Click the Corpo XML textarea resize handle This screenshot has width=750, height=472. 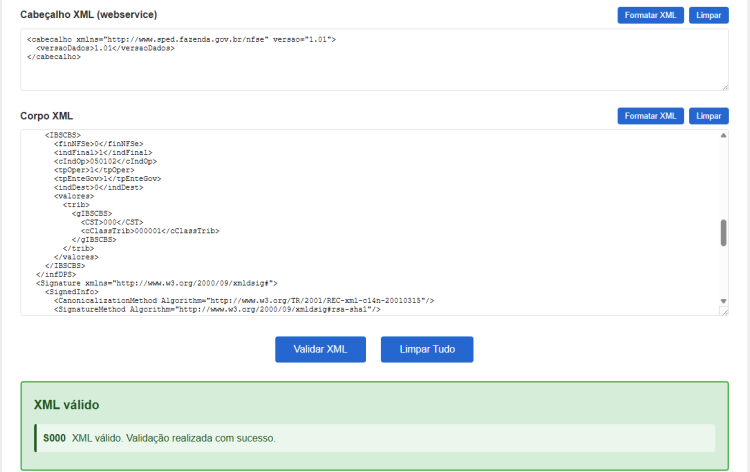coord(724,311)
